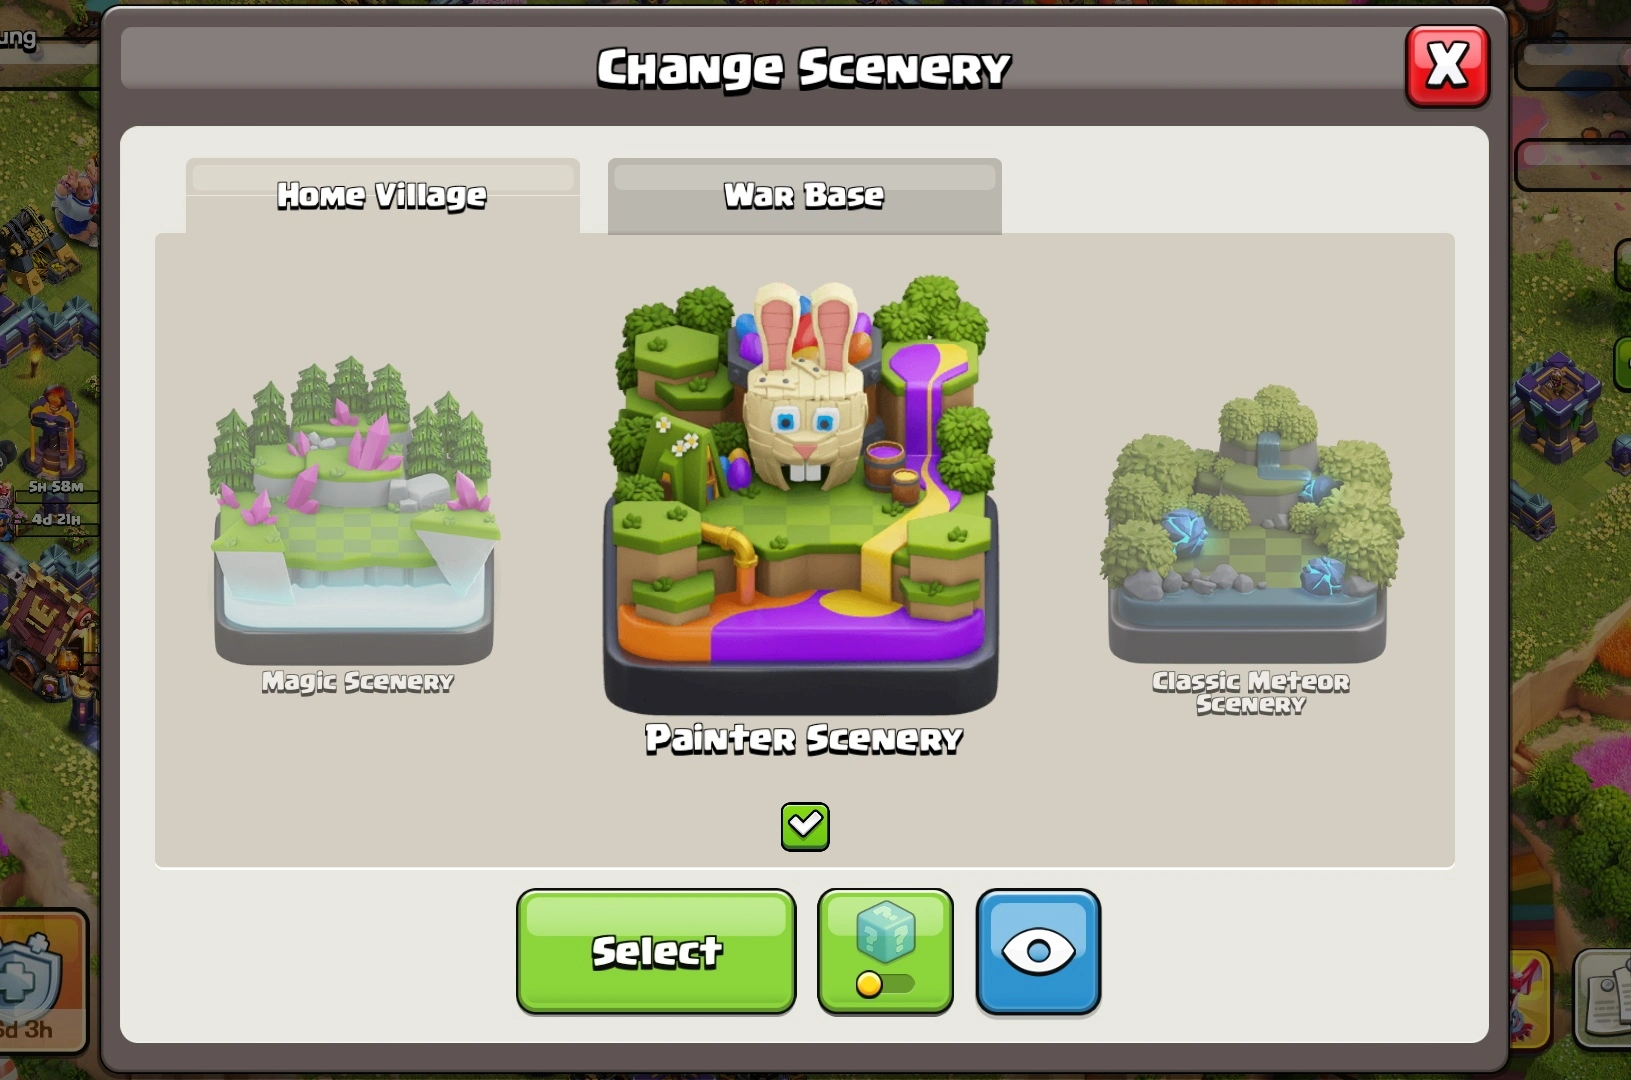The height and width of the screenshot is (1080, 1631).
Task: Close the Change Scenery dialog
Action: click(x=1447, y=66)
